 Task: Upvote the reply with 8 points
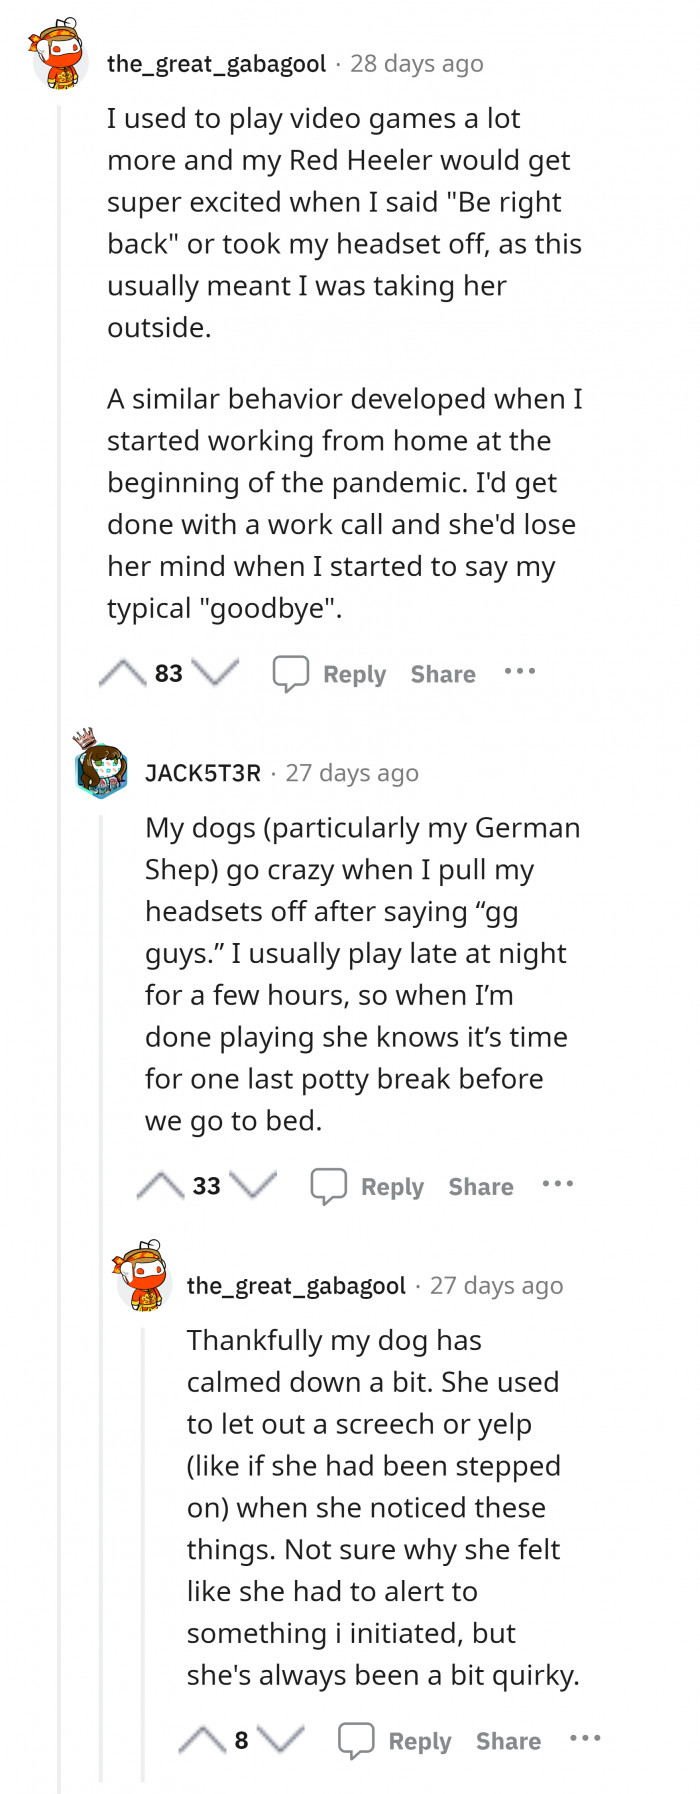pyautogui.click(x=202, y=1741)
